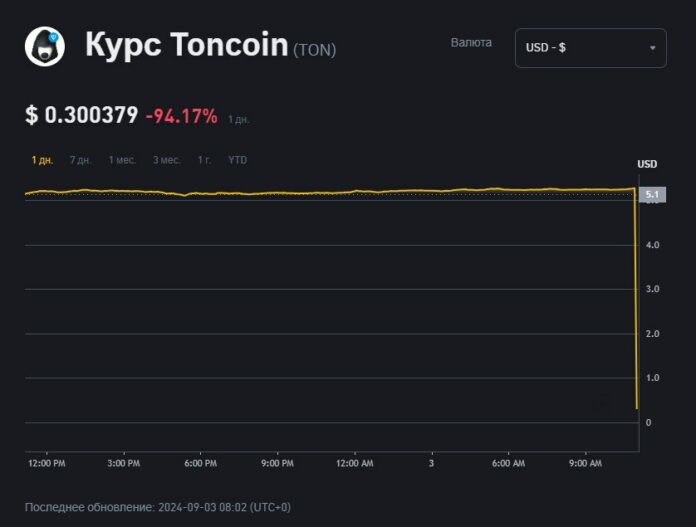Click the (TON) ticker symbol

pos(314,49)
